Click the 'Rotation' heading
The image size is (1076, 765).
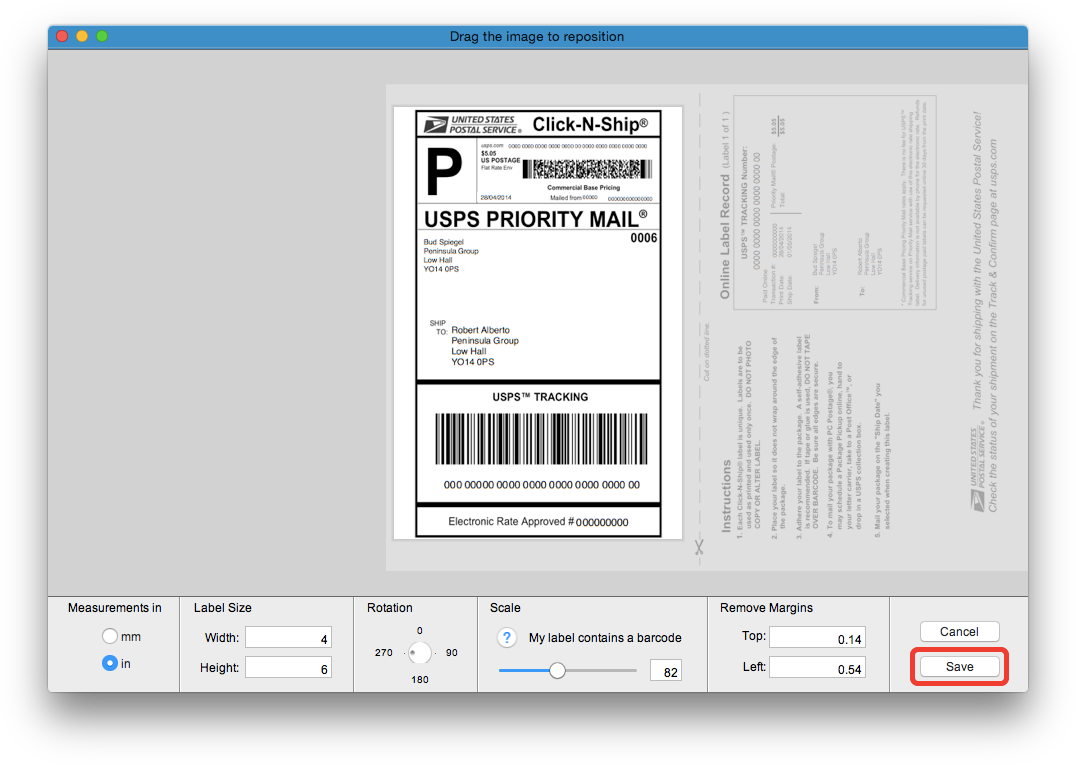(390, 608)
